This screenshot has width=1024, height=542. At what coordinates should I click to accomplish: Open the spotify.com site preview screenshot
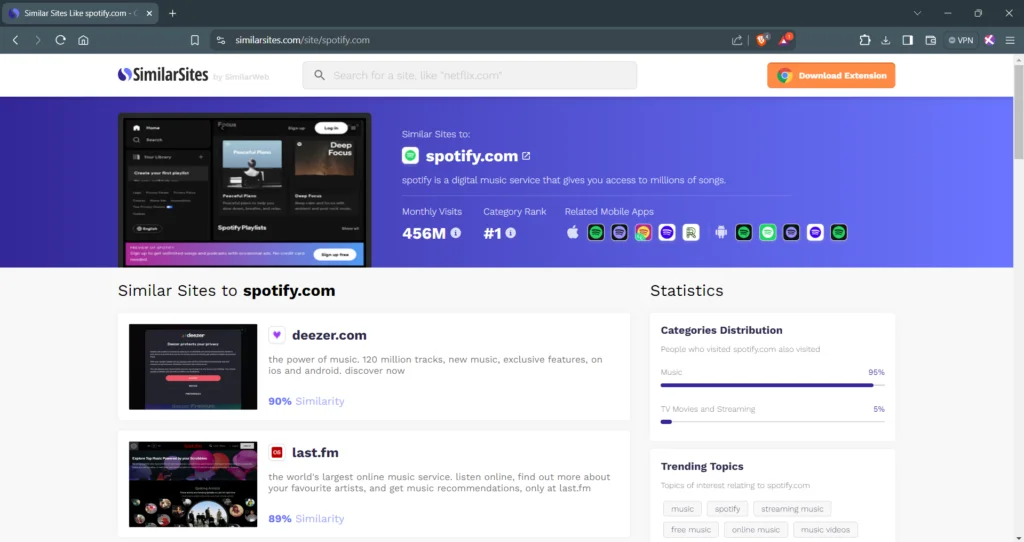244,190
